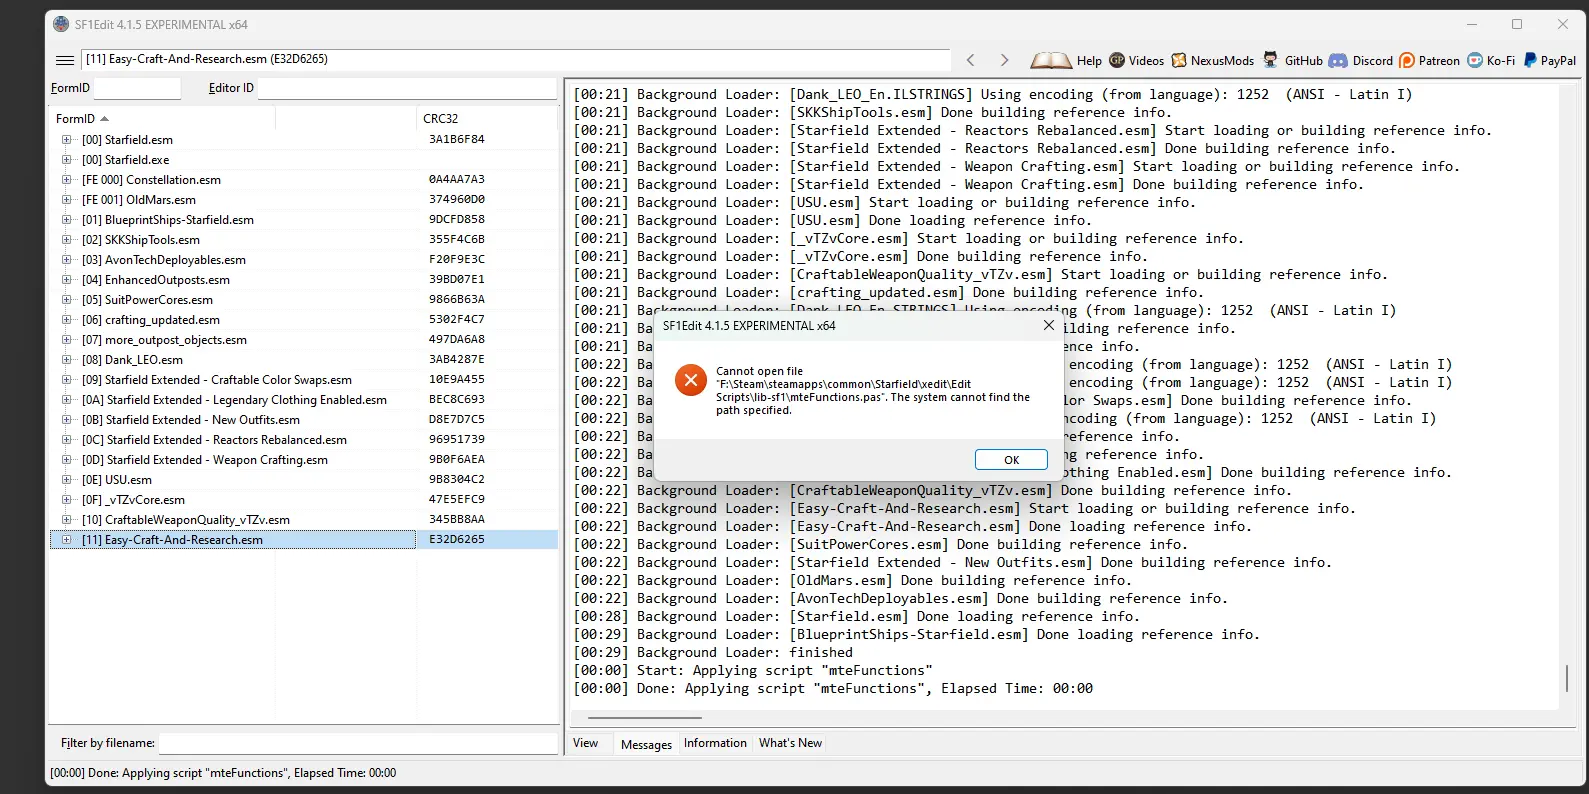The height and width of the screenshot is (794, 1589).
Task: Click red error icon in dialog
Action: [690, 380]
